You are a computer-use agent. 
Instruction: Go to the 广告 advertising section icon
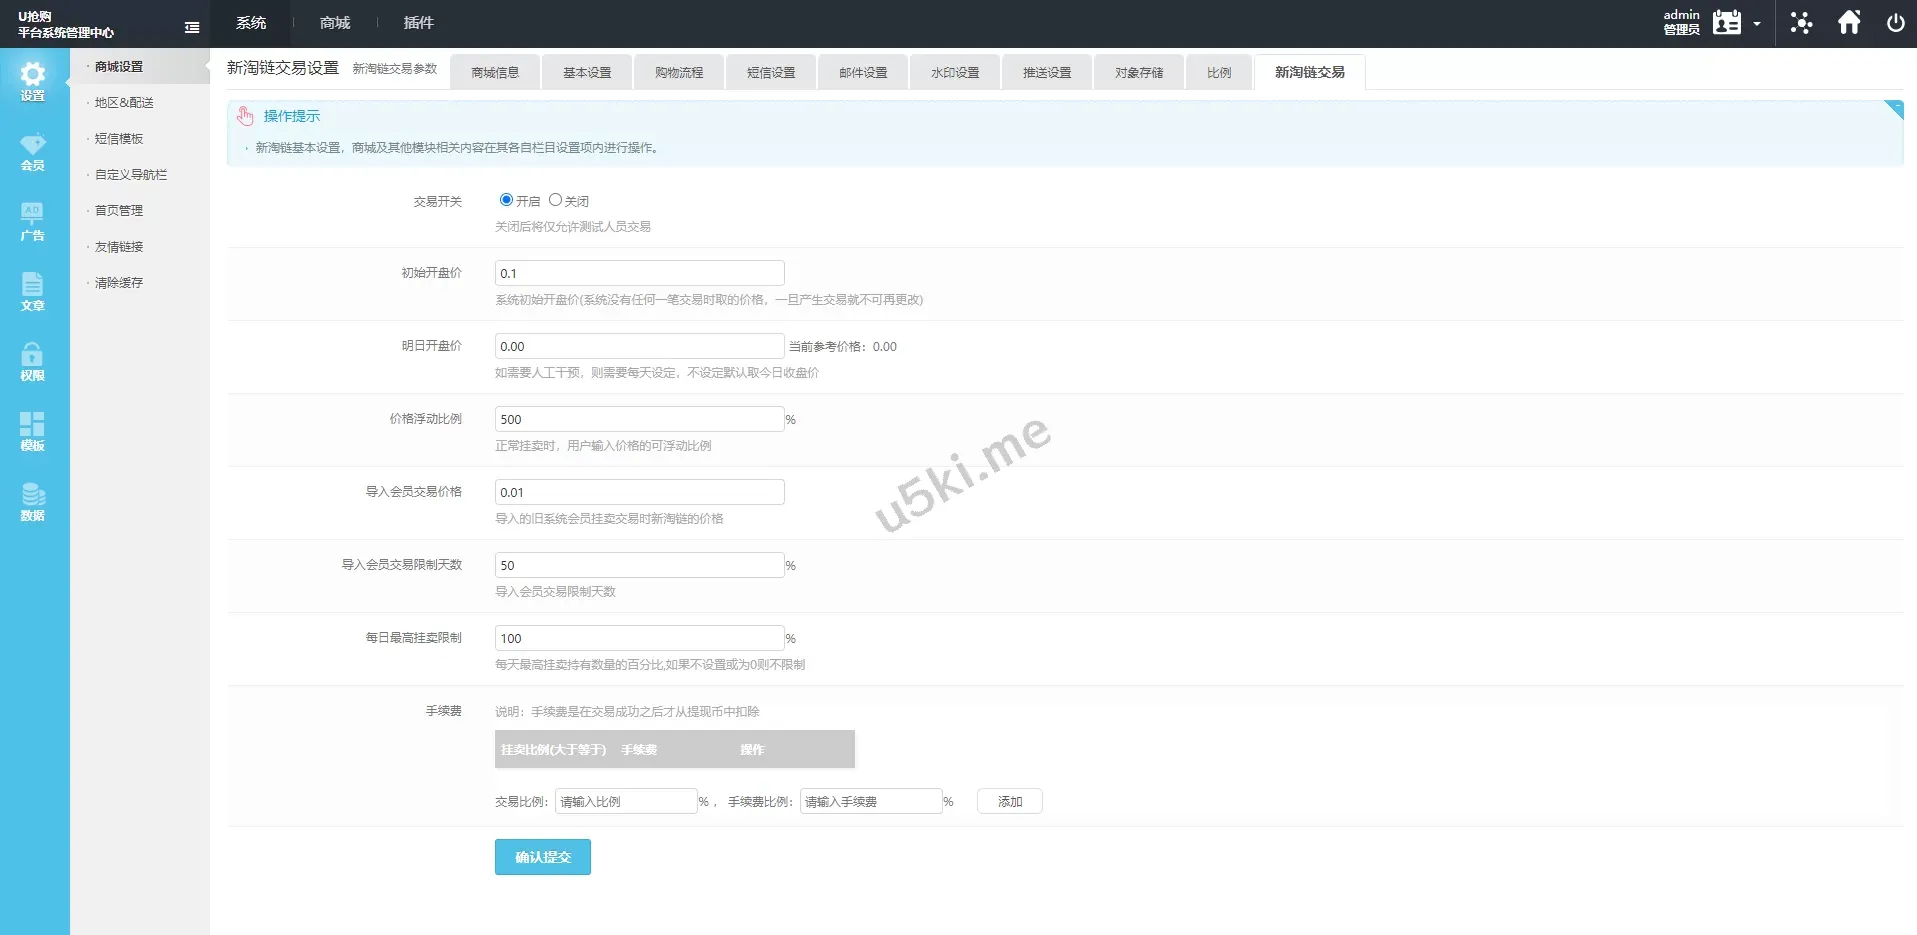coord(33,222)
